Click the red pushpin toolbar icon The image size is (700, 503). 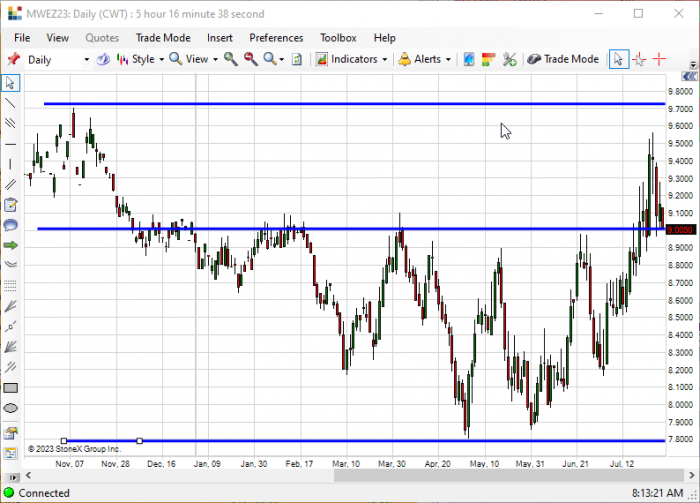point(13,59)
